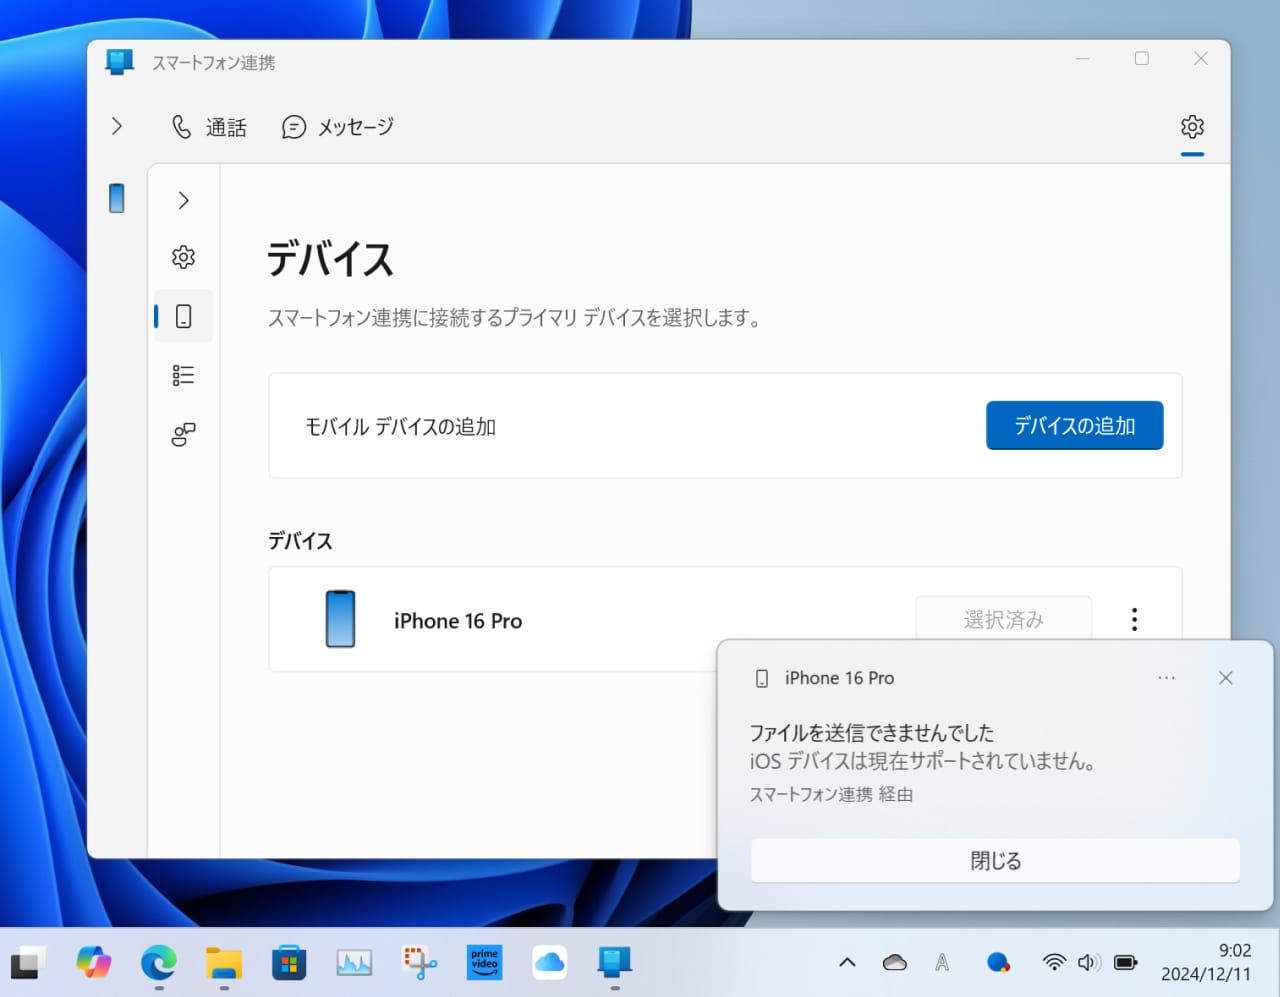Open Microsoft Store from the taskbar
This screenshot has height=997, width=1280.
pyautogui.click(x=289, y=962)
